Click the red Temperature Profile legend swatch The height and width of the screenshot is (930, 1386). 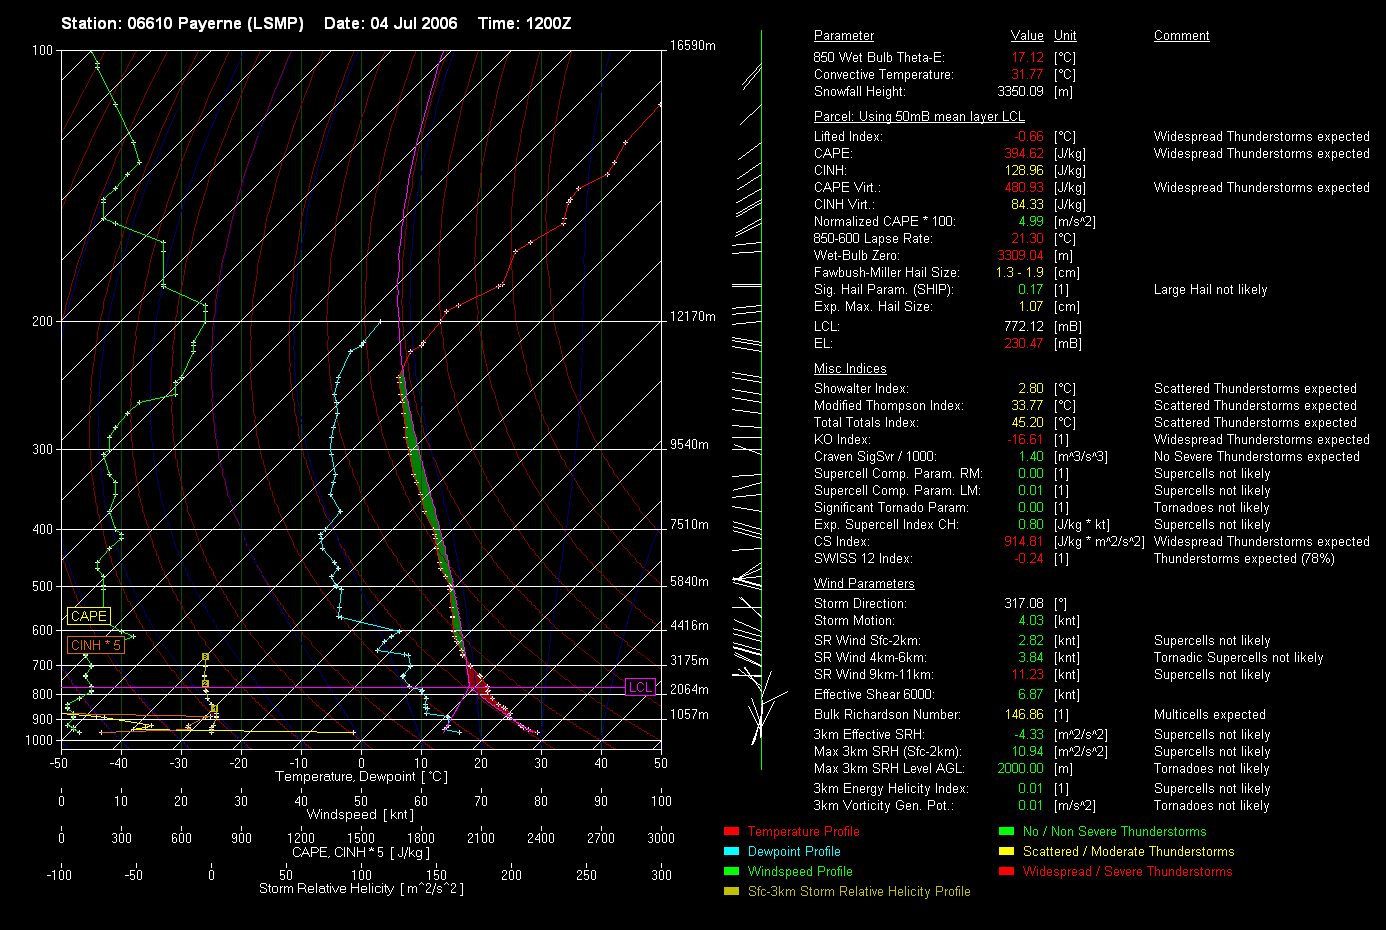[731, 832]
